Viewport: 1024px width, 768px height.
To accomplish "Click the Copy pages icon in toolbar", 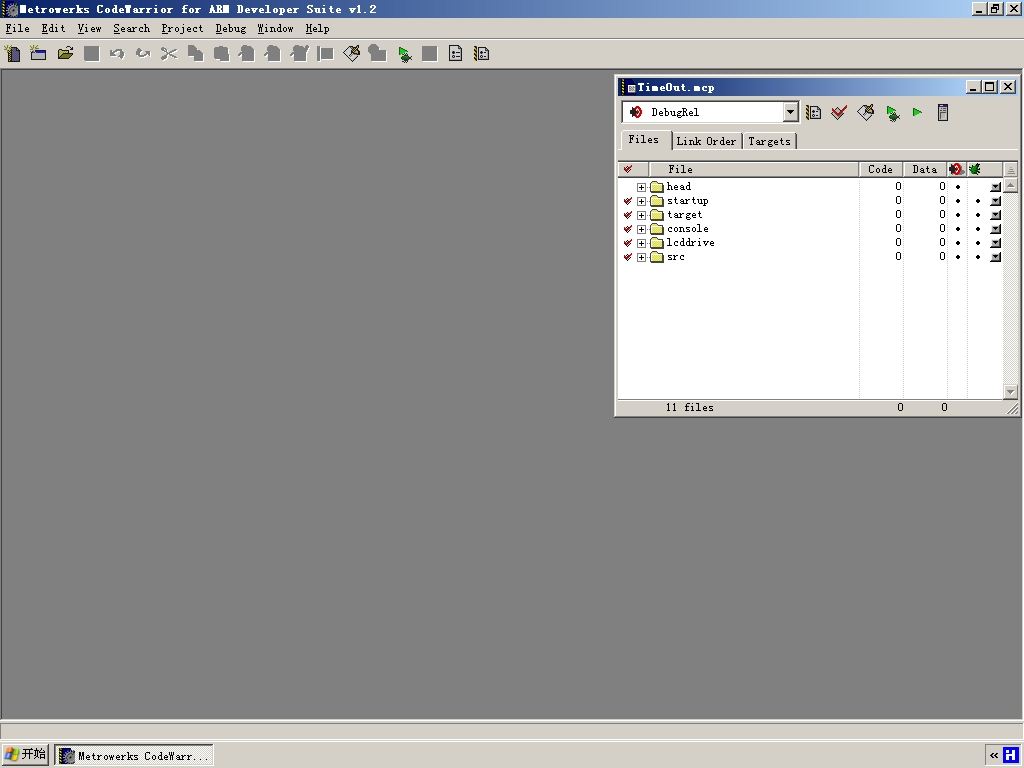I will coord(195,54).
